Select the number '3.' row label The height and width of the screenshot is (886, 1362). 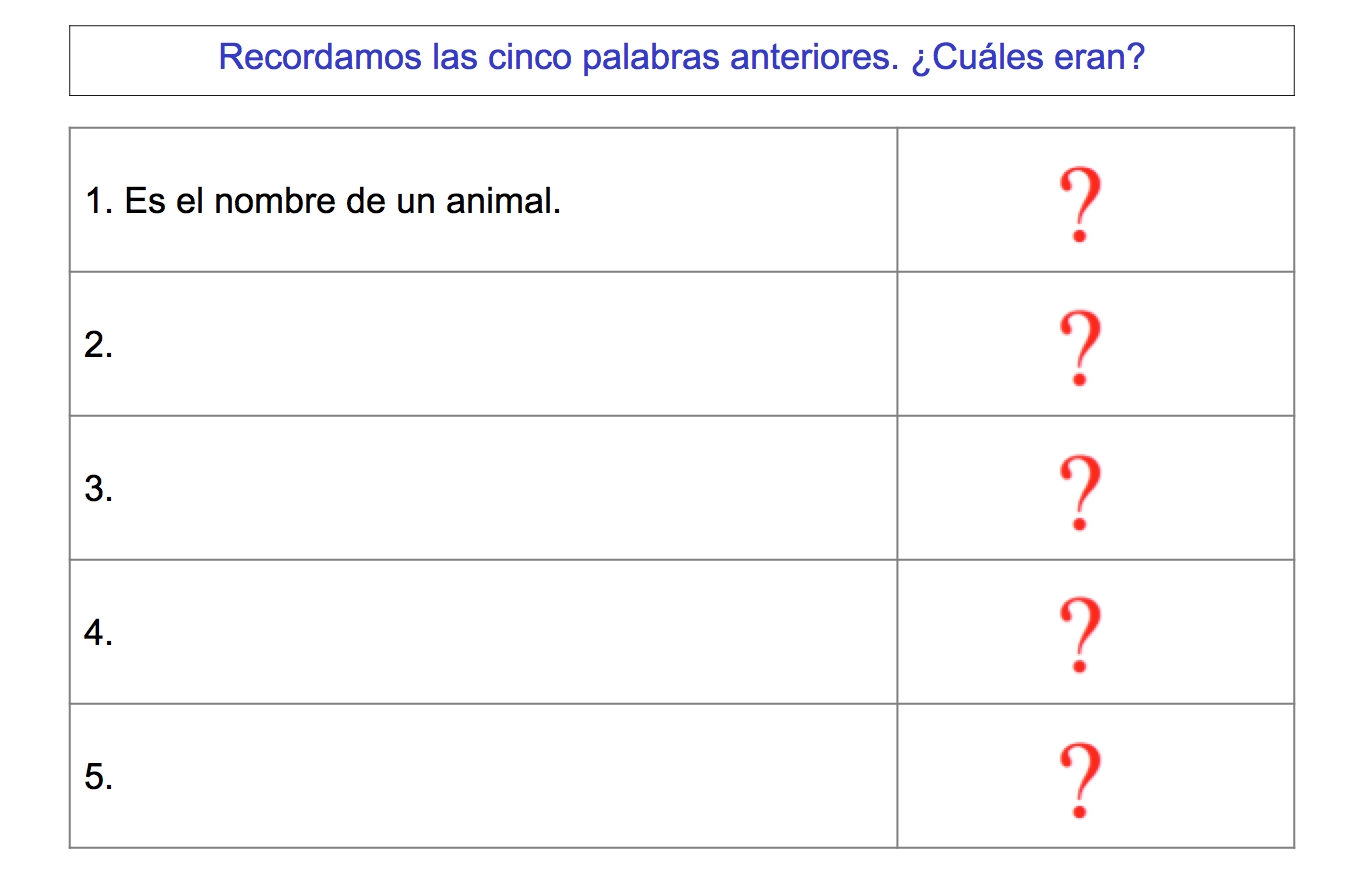coord(98,490)
